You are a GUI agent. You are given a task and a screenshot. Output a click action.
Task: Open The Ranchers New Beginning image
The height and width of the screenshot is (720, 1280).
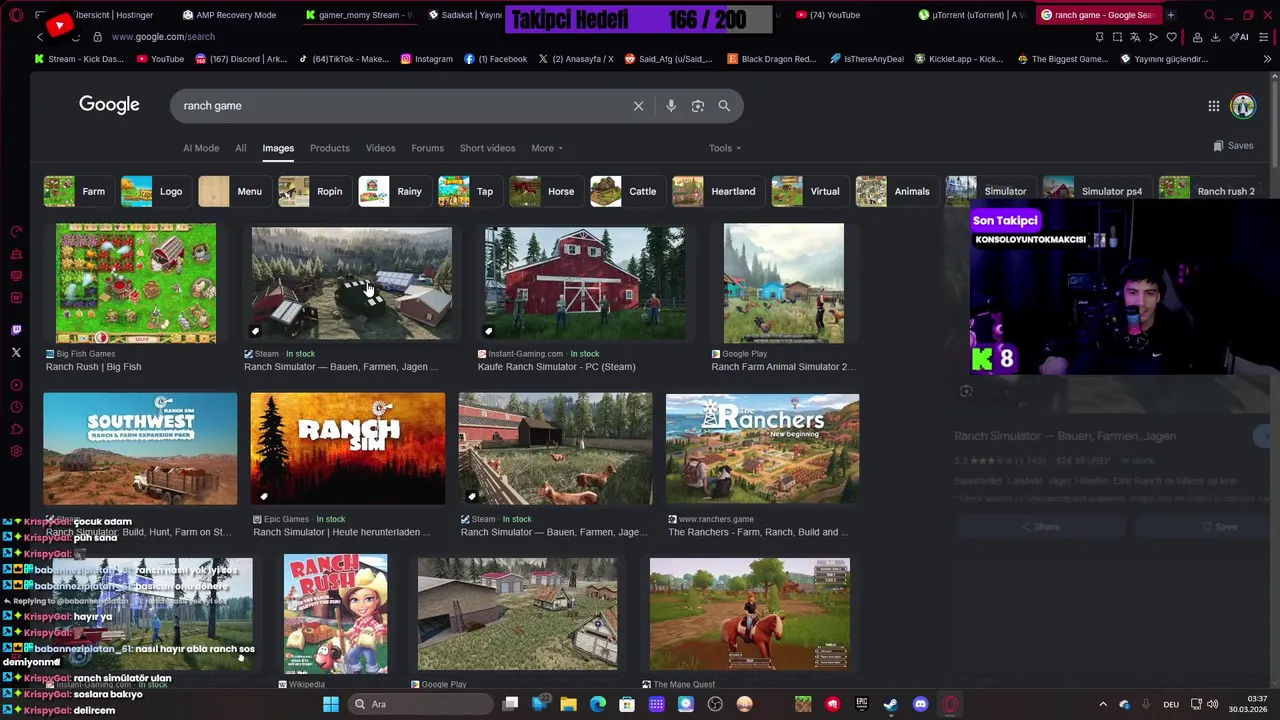tap(762, 449)
